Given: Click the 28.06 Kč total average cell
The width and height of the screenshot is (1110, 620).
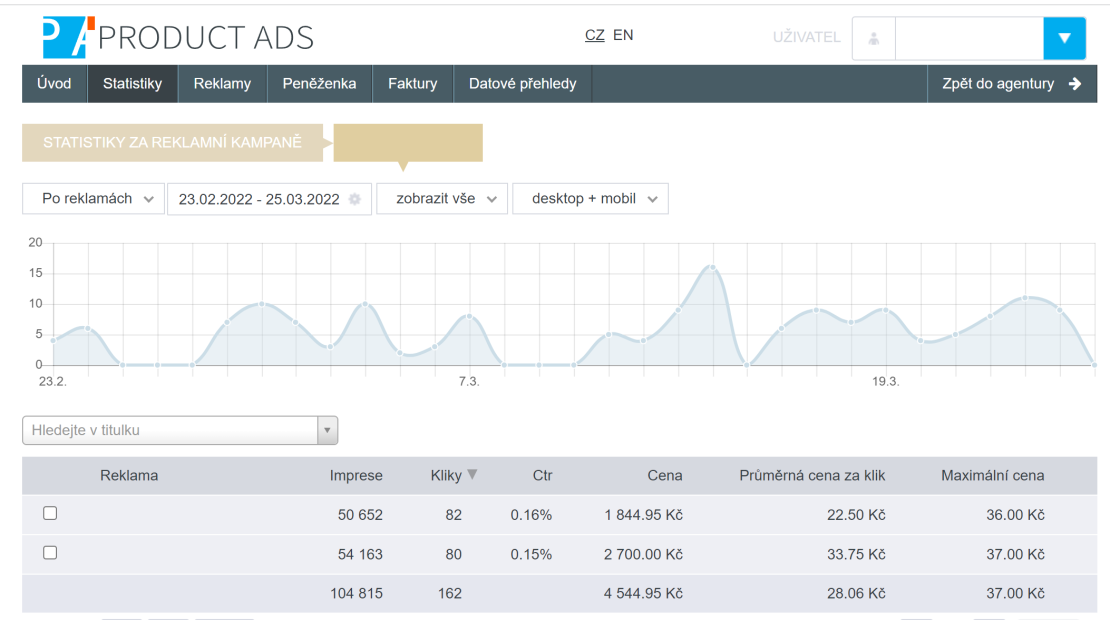Looking at the screenshot, I should click(x=856, y=594).
